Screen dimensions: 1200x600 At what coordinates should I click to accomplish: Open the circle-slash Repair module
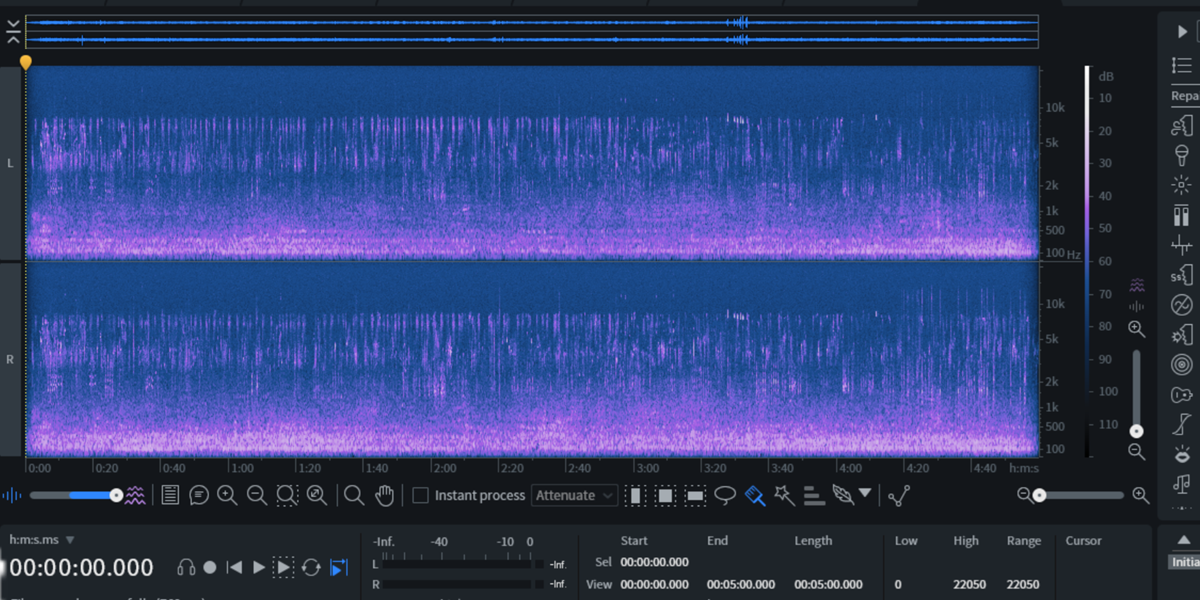[1182, 305]
